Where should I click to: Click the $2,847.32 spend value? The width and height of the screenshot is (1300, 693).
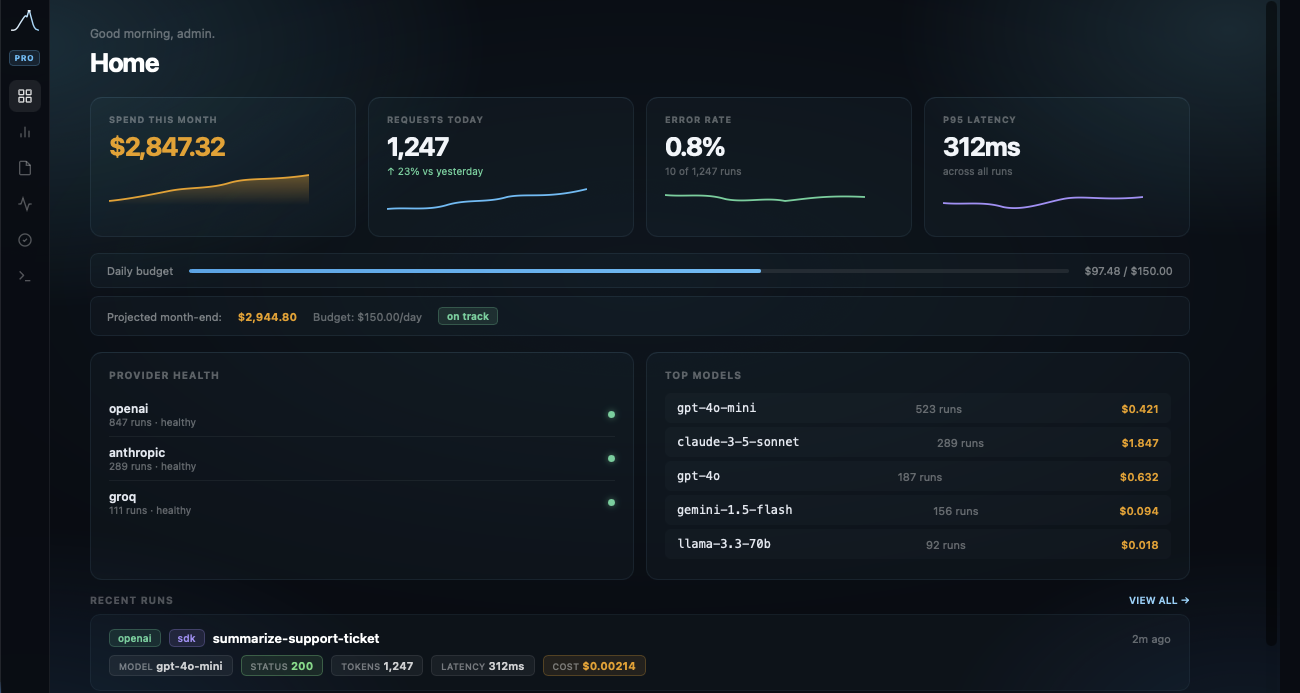tap(167, 147)
